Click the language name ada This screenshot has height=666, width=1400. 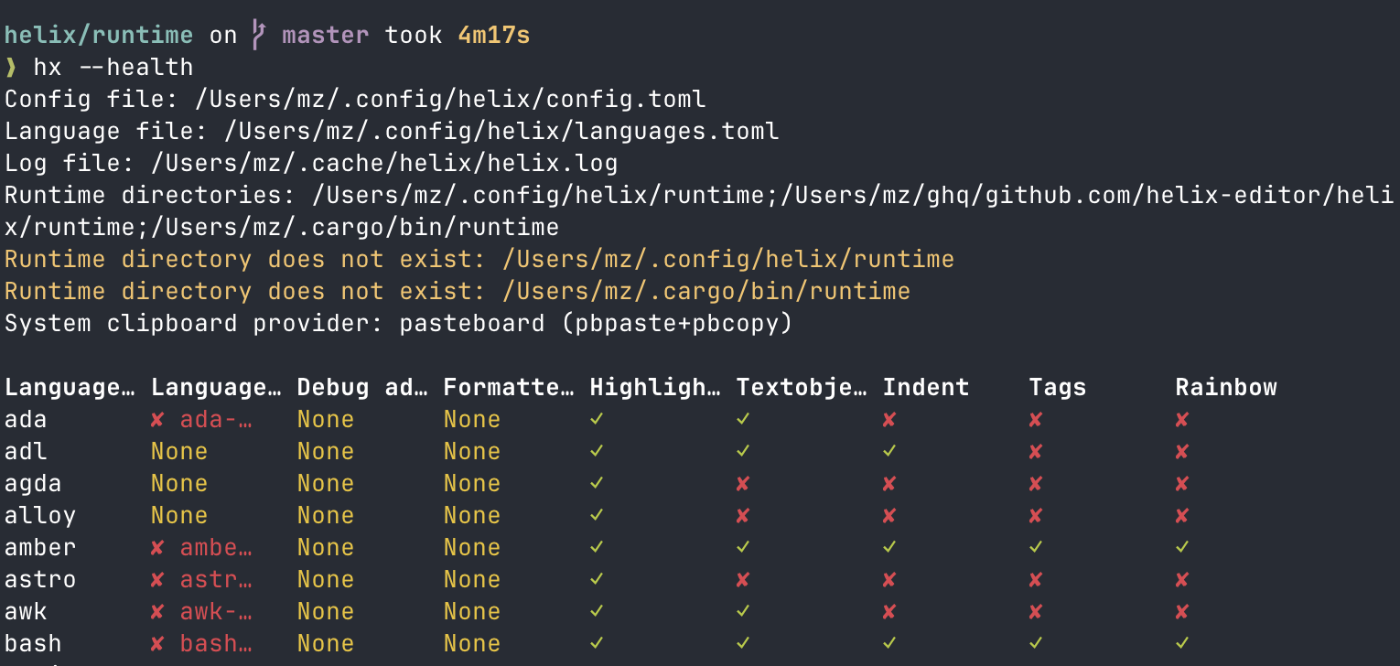coord(26,420)
